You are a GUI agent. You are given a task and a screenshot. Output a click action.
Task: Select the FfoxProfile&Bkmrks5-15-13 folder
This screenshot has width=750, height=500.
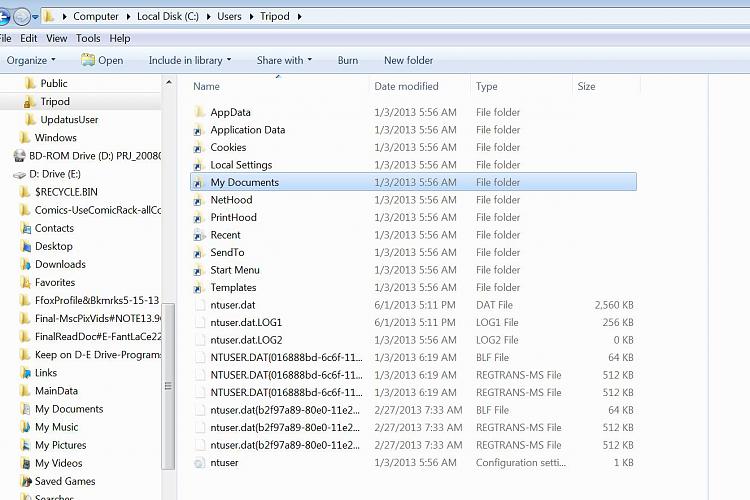click(x=97, y=300)
